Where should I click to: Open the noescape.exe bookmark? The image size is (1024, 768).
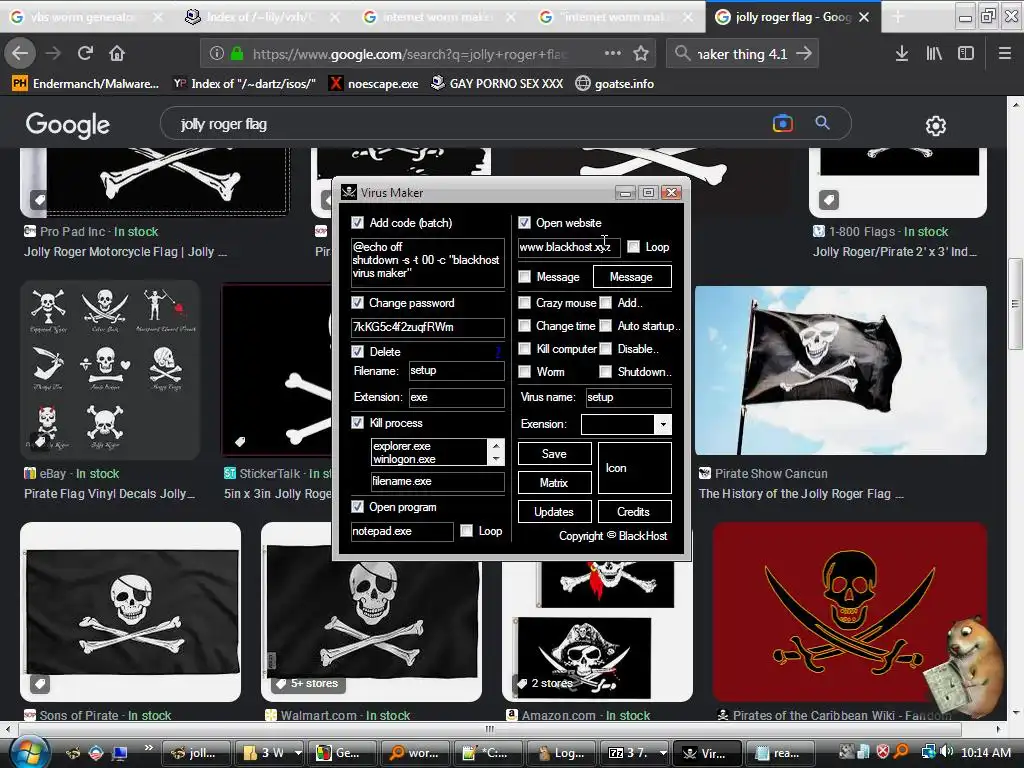374,84
